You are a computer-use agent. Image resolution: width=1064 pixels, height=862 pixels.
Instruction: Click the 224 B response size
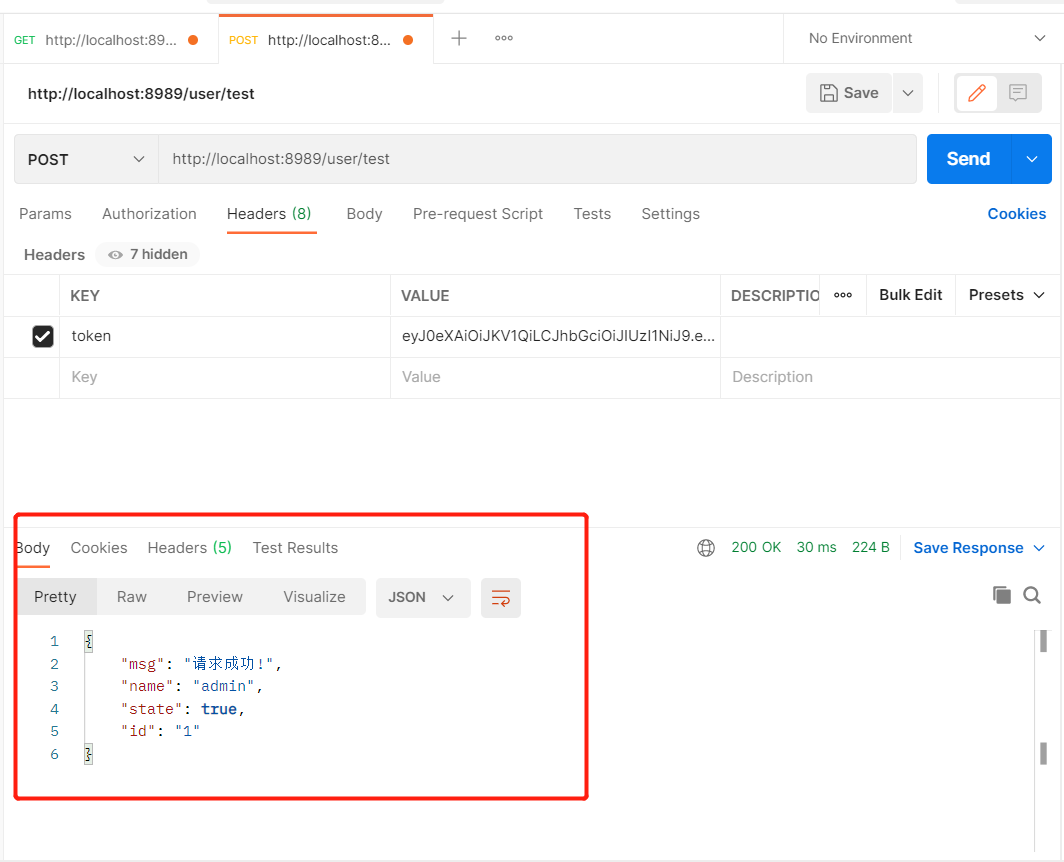click(871, 547)
